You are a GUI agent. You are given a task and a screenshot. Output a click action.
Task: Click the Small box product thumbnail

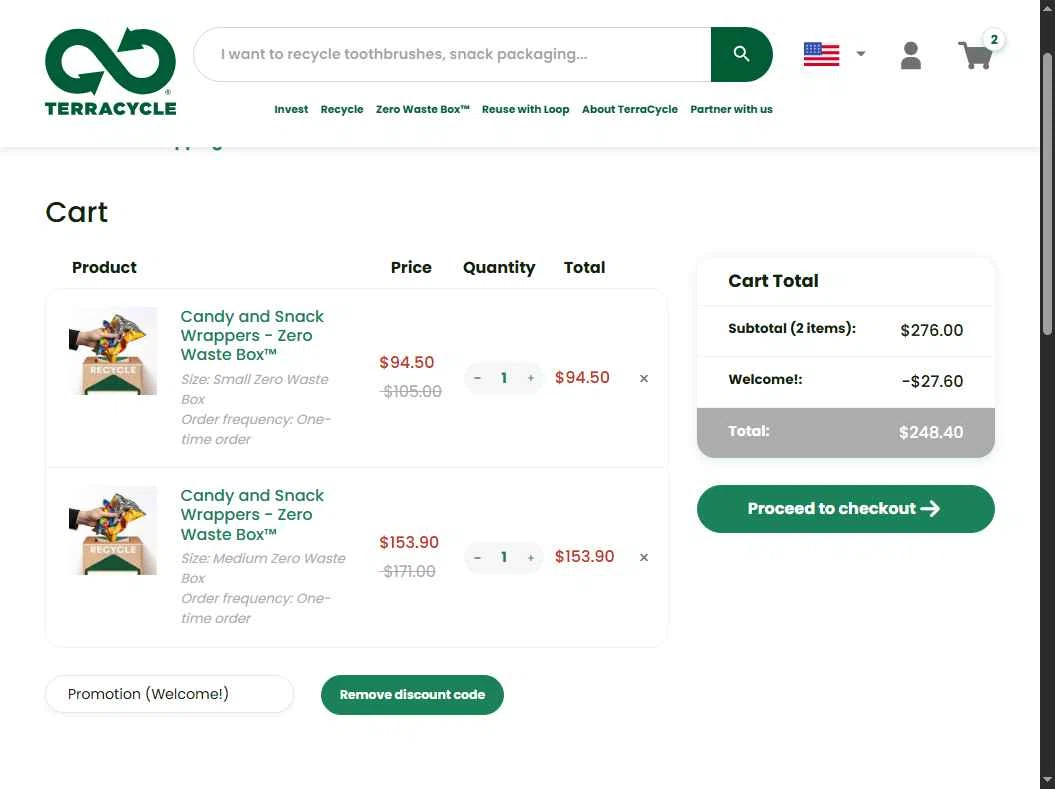113,351
